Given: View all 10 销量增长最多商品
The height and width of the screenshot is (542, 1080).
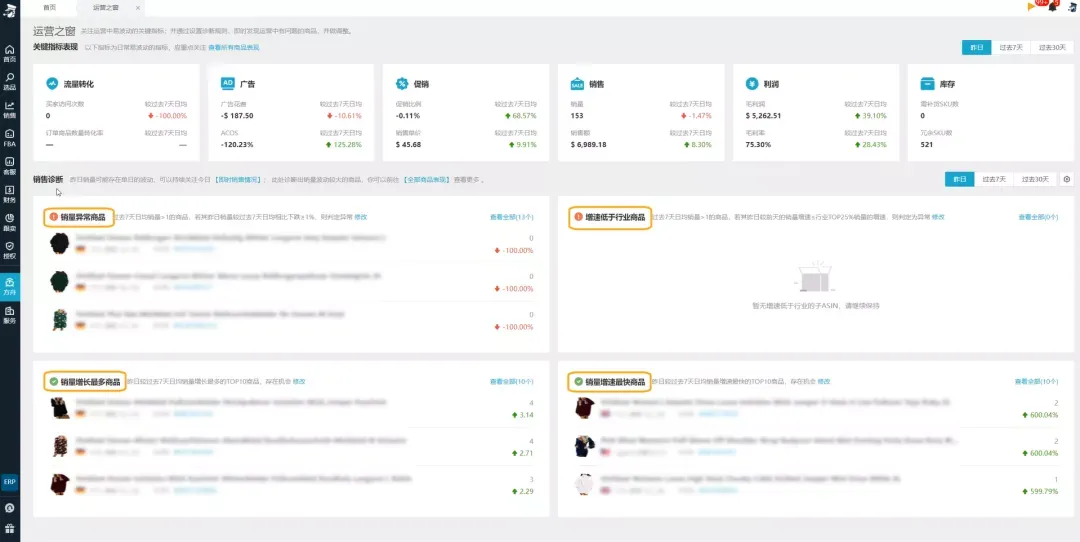Looking at the screenshot, I should (x=511, y=381).
